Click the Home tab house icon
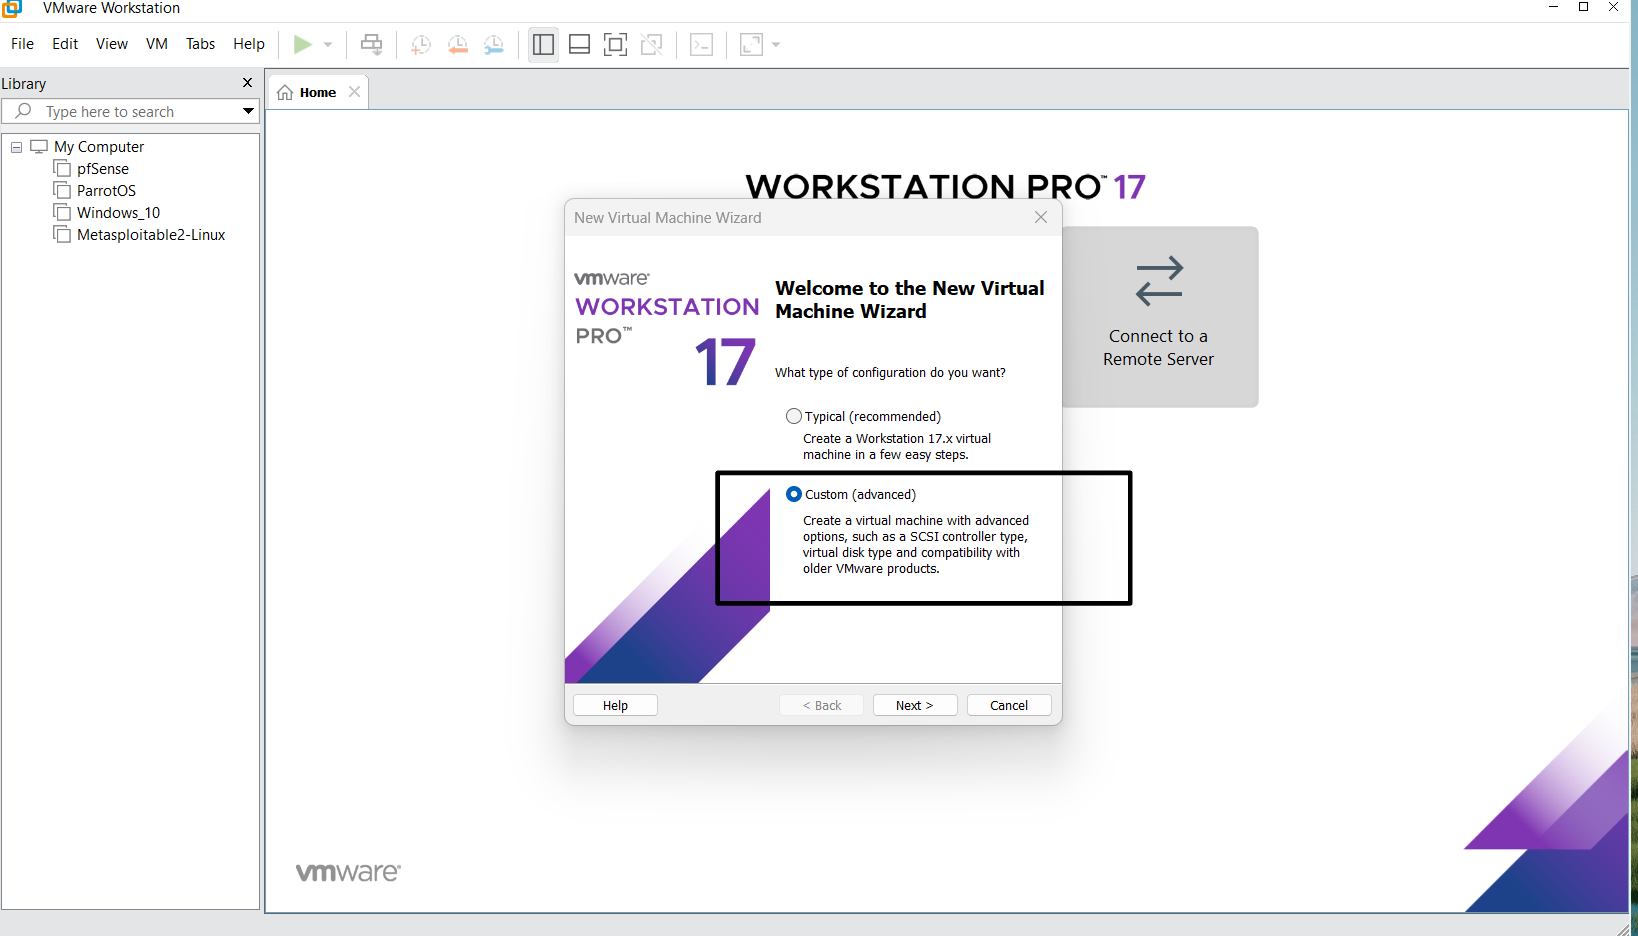The height and width of the screenshot is (936, 1638). coord(285,93)
